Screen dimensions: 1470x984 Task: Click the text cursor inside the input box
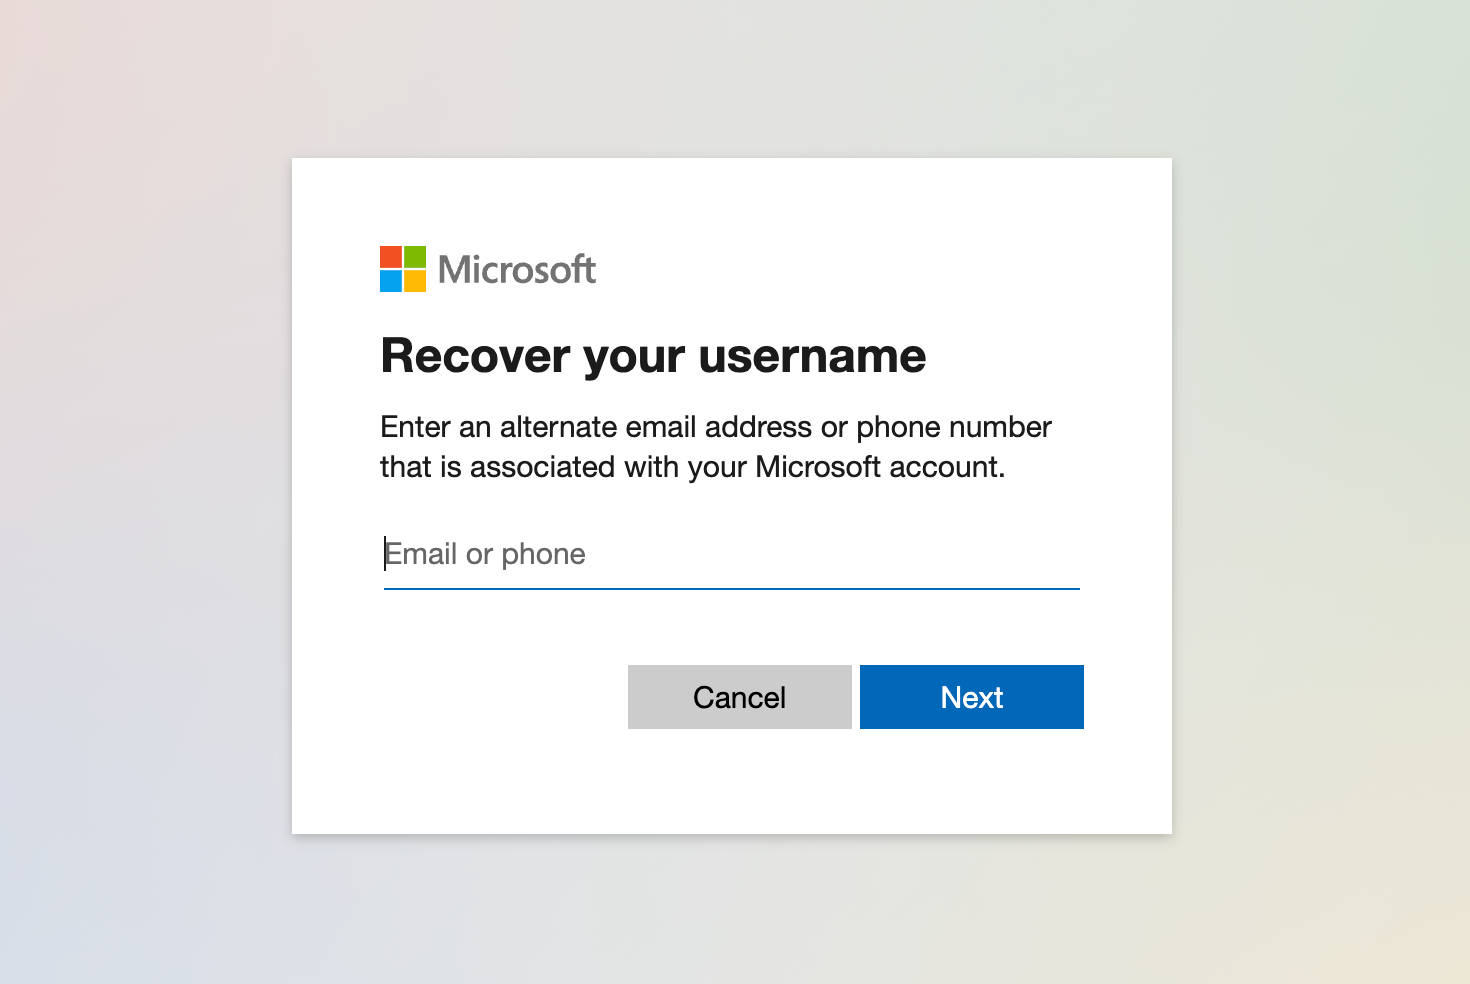point(384,554)
